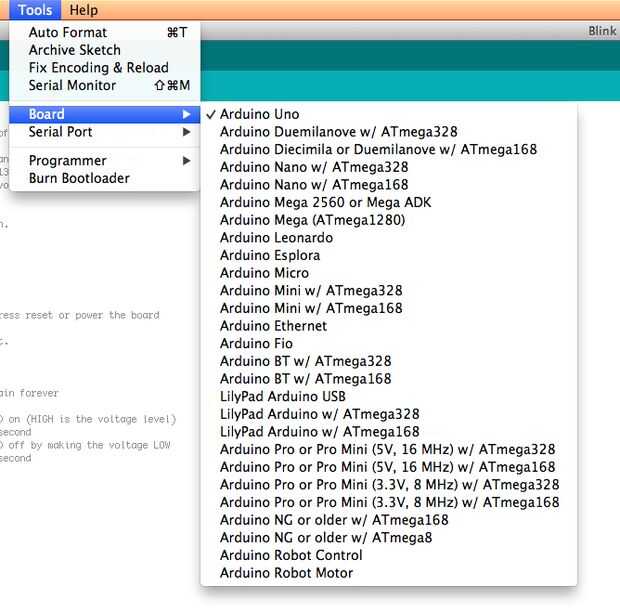620x612 pixels.
Task: Open the Help menu
Action: pos(83,10)
